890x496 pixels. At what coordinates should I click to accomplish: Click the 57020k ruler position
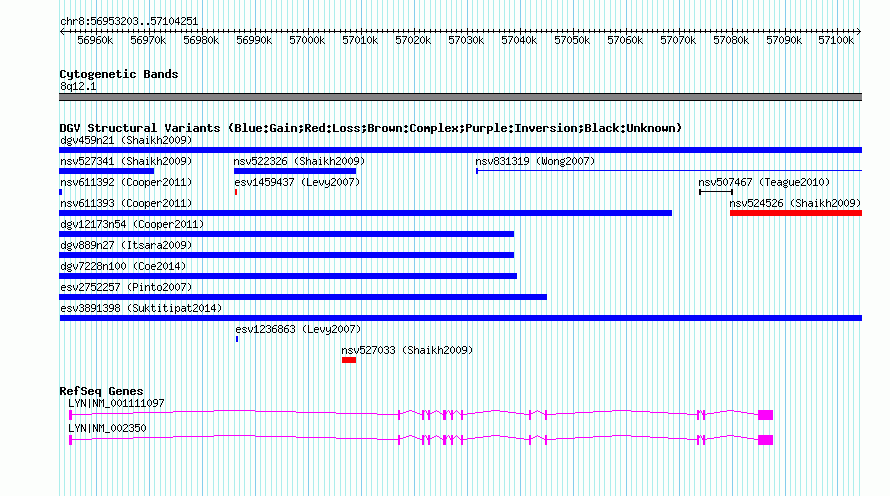tap(413, 40)
